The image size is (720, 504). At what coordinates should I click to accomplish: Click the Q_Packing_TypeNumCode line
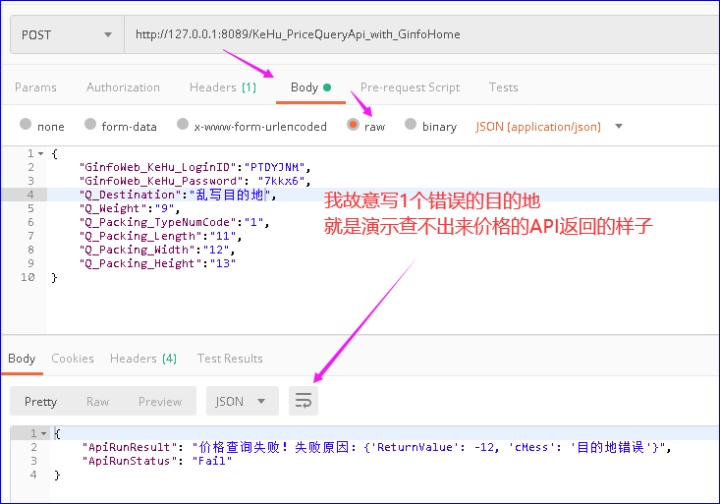pyautogui.click(x=174, y=222)
